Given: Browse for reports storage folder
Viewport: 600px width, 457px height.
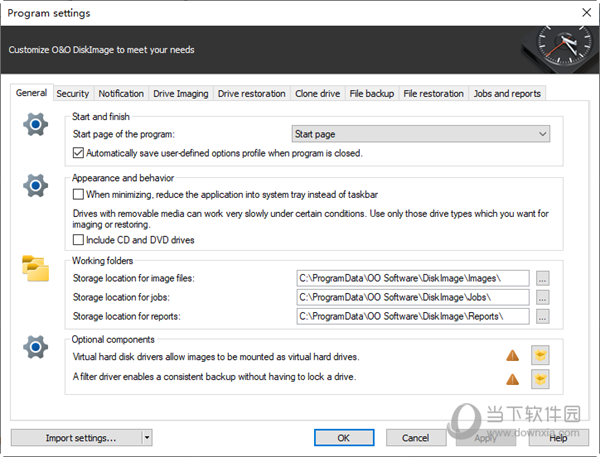Looking at the screenshot, I should (x=542, y=316).
